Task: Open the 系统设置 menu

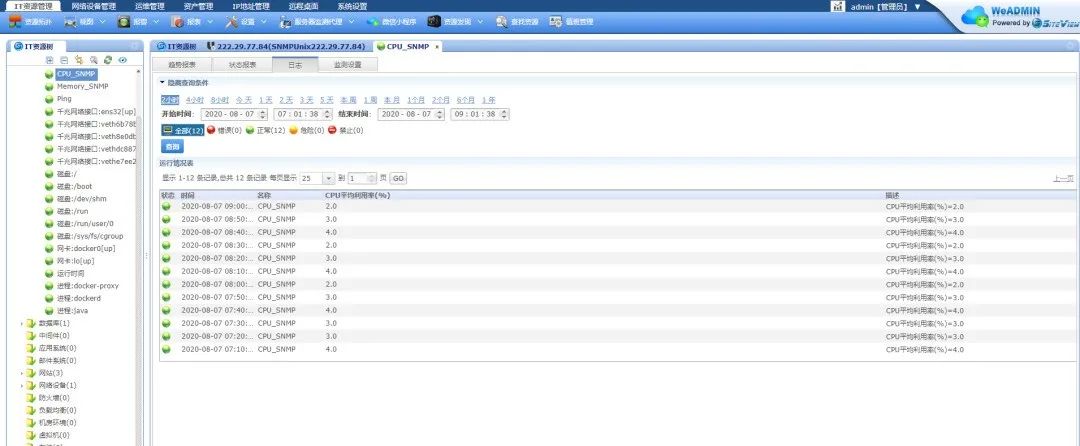Action: click(353, 6)
